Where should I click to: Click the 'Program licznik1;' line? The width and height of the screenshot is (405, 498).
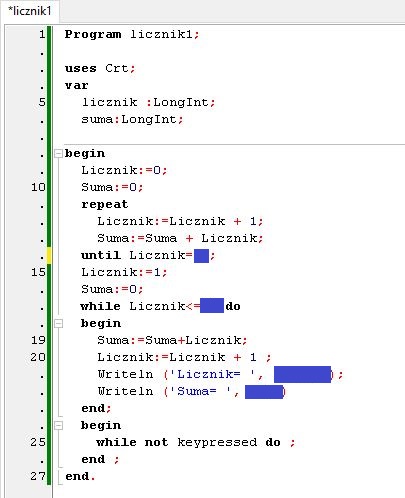click(x=132, y=34)
